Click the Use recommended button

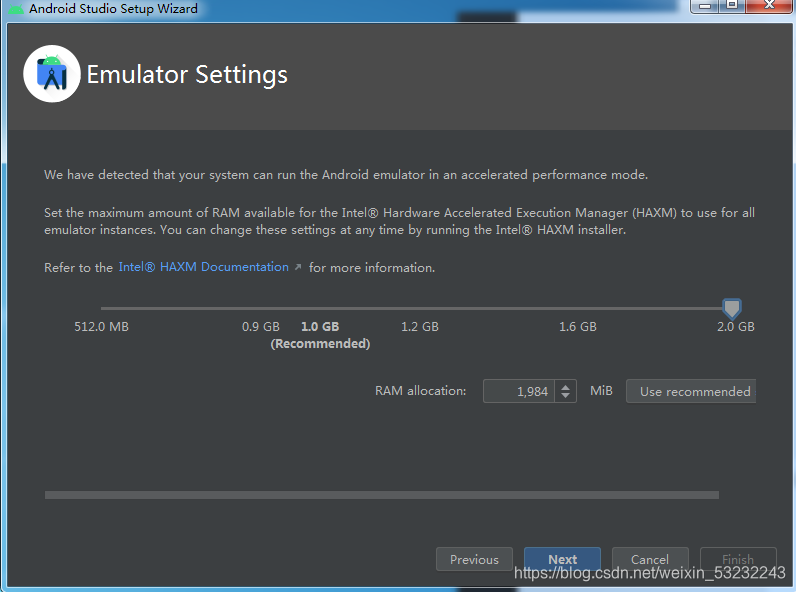[691, 391]
